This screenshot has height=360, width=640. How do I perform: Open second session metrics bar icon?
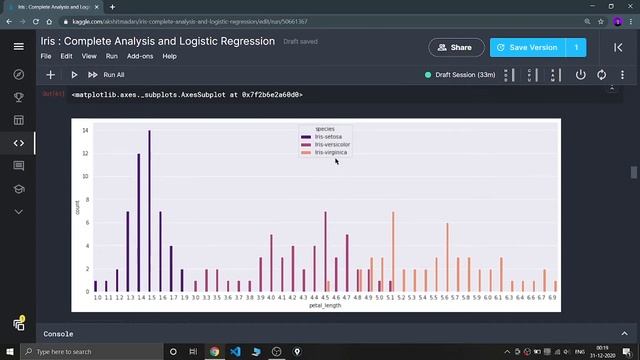coord(533,75)
